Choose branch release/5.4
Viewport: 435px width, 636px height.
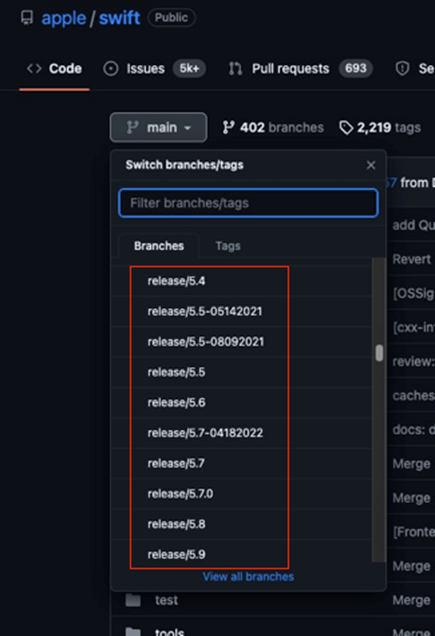(241, 281)
